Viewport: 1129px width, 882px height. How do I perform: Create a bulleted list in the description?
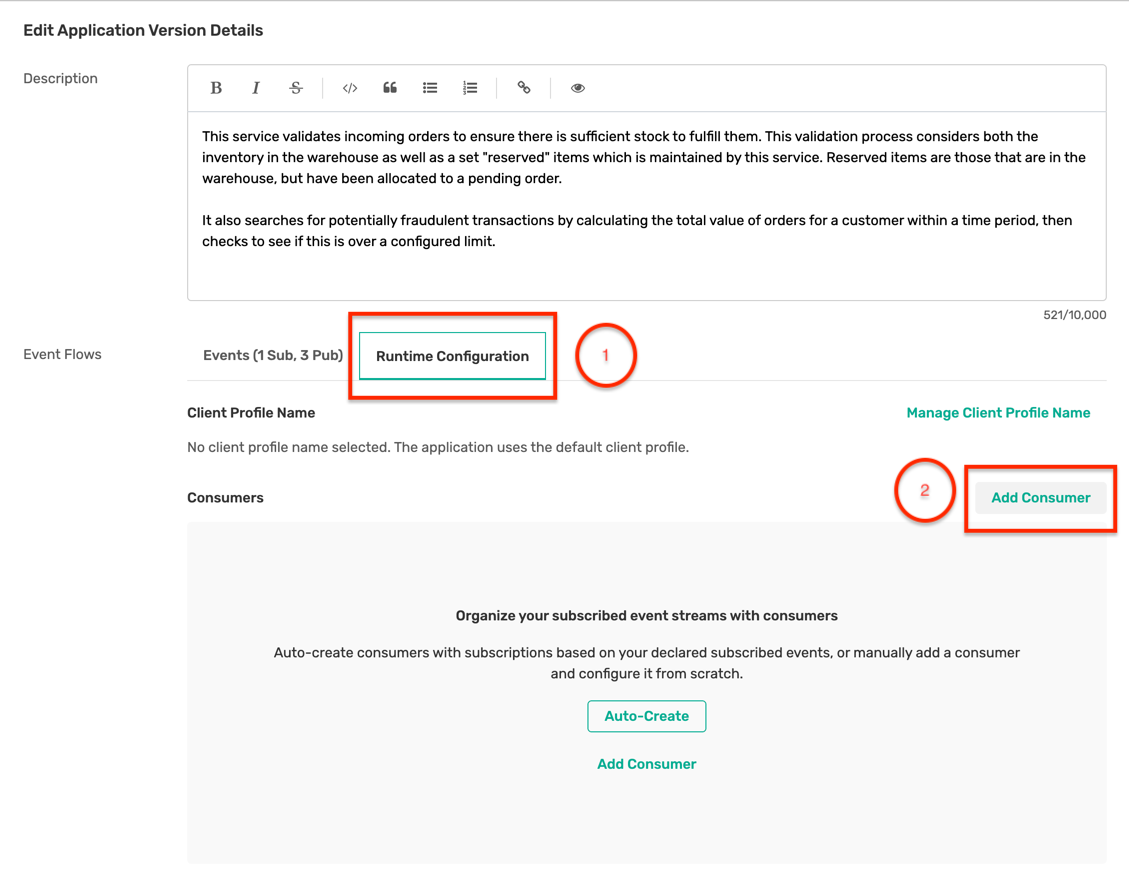[430, 88]
